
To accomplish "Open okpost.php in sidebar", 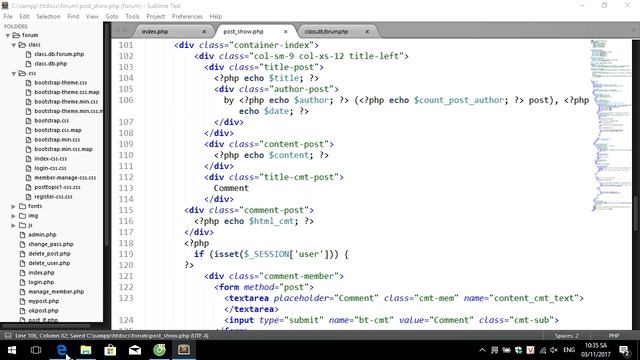I will click(43, 311).
